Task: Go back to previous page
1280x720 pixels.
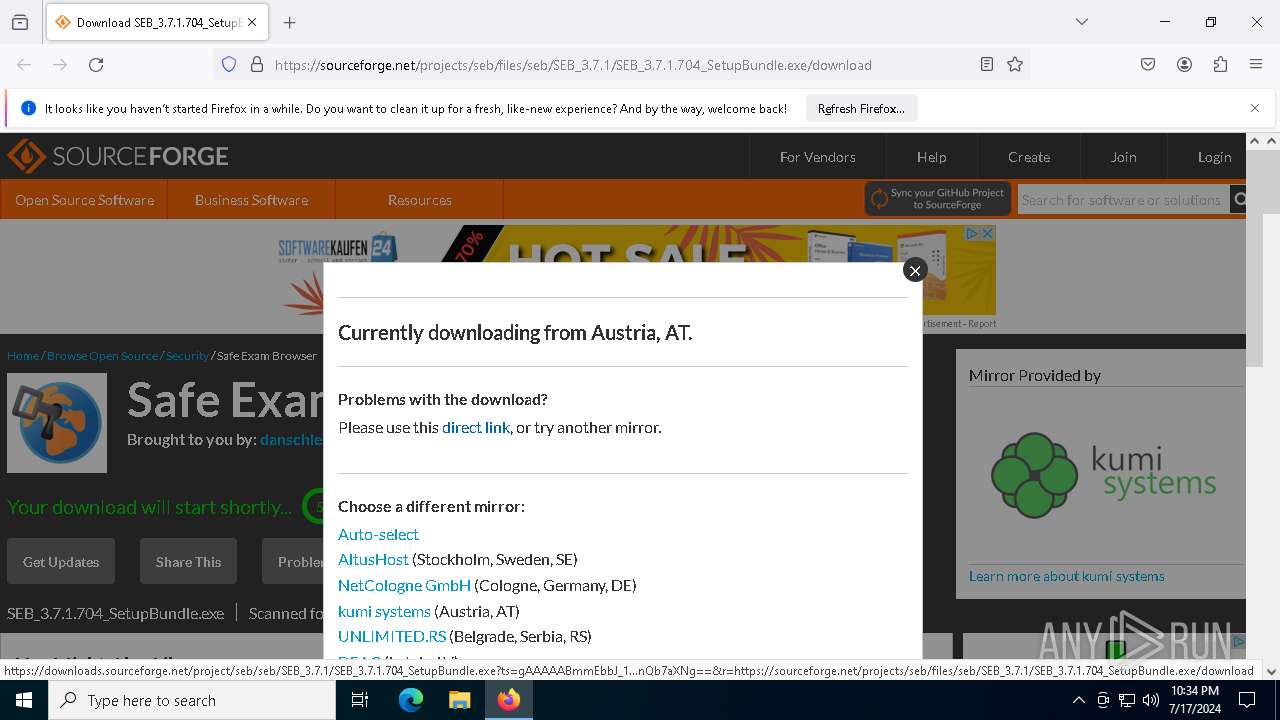Action: pos(24,65)
